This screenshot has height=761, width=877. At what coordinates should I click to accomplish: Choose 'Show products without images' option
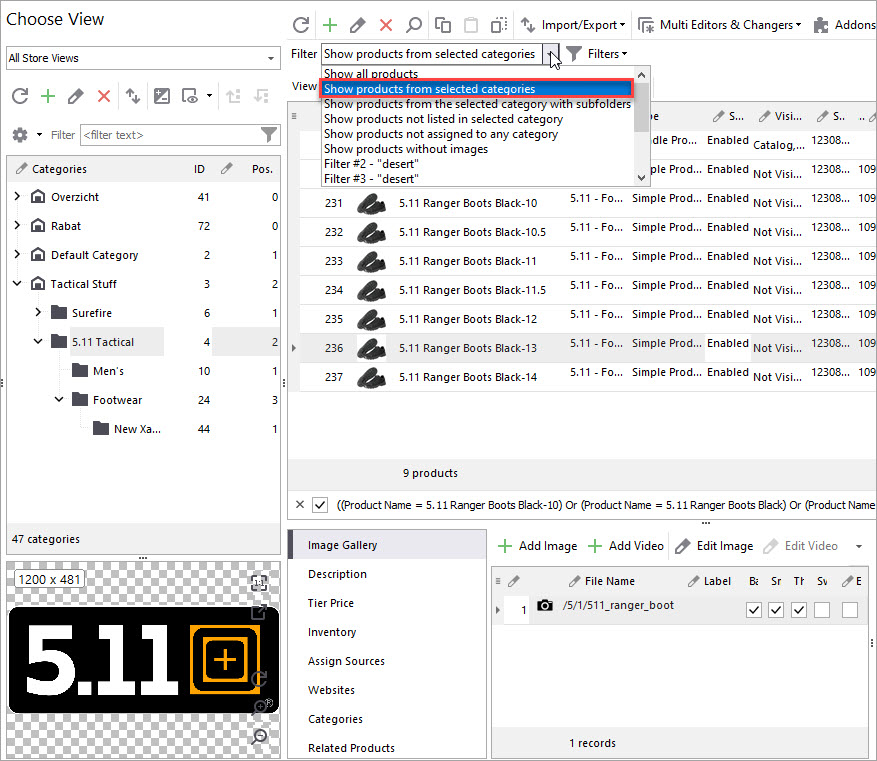(x=406, y=149)
